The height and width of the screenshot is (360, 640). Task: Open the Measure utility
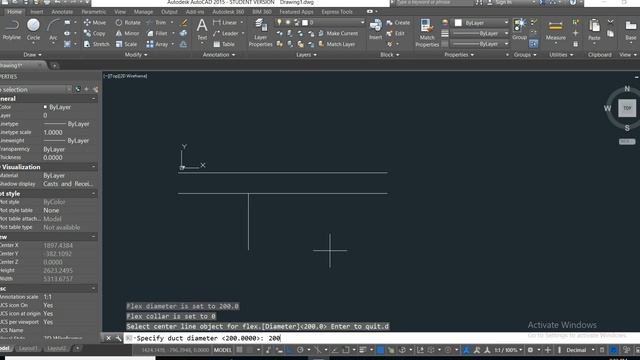(x=556, y=31)
